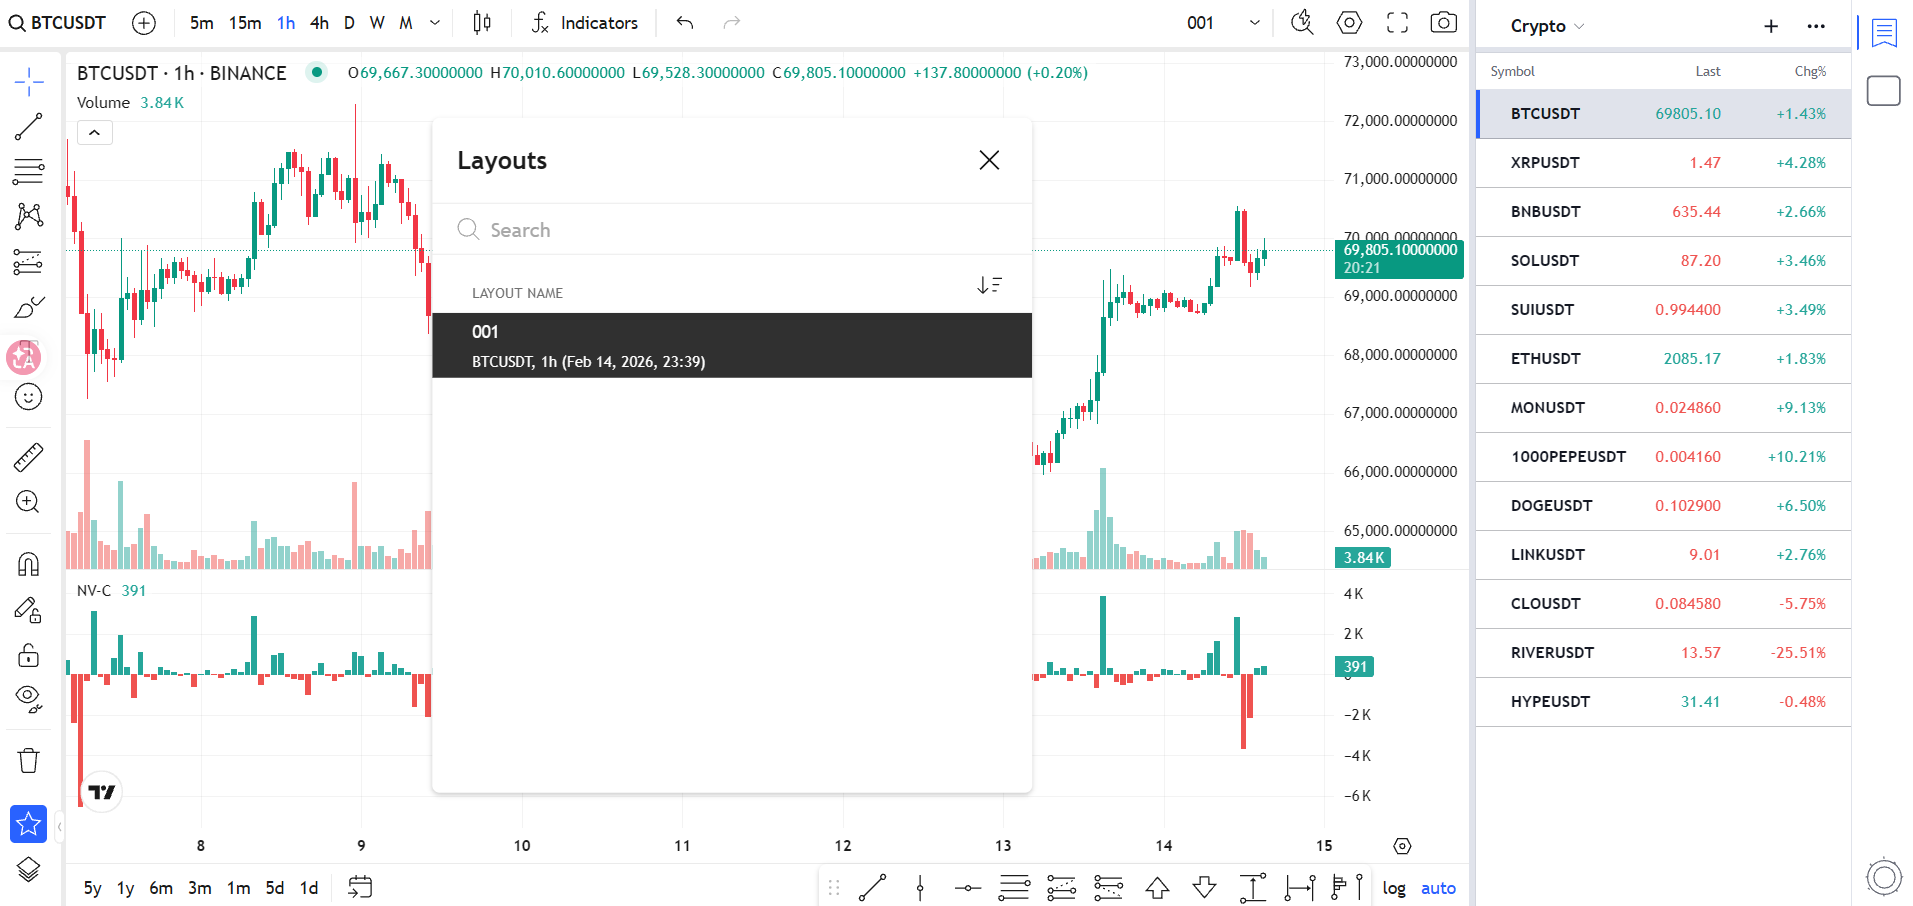The height and width of the screenshot is (906, 1913).
Task: Toggle log scale
Action: [1394, 888]
